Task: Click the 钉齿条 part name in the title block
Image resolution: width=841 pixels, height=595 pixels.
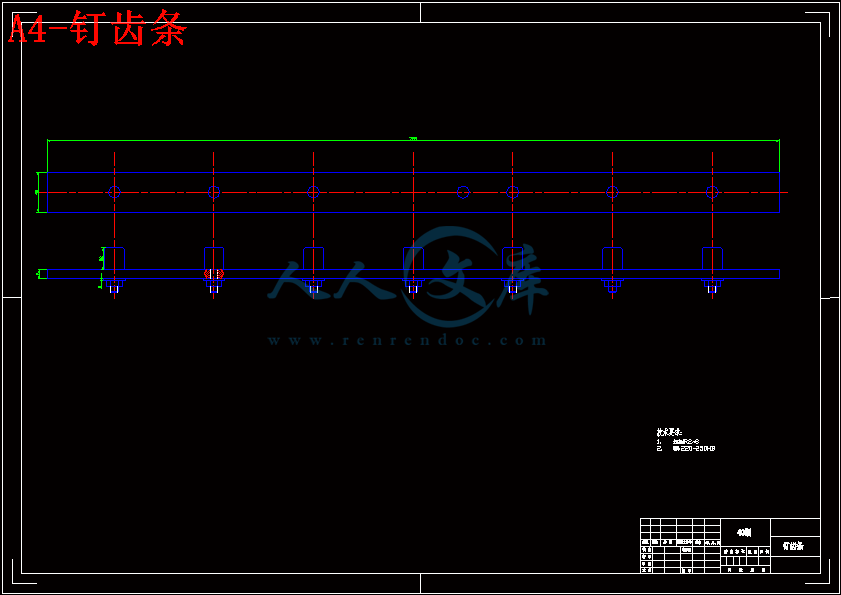Action: pos(793,546)
